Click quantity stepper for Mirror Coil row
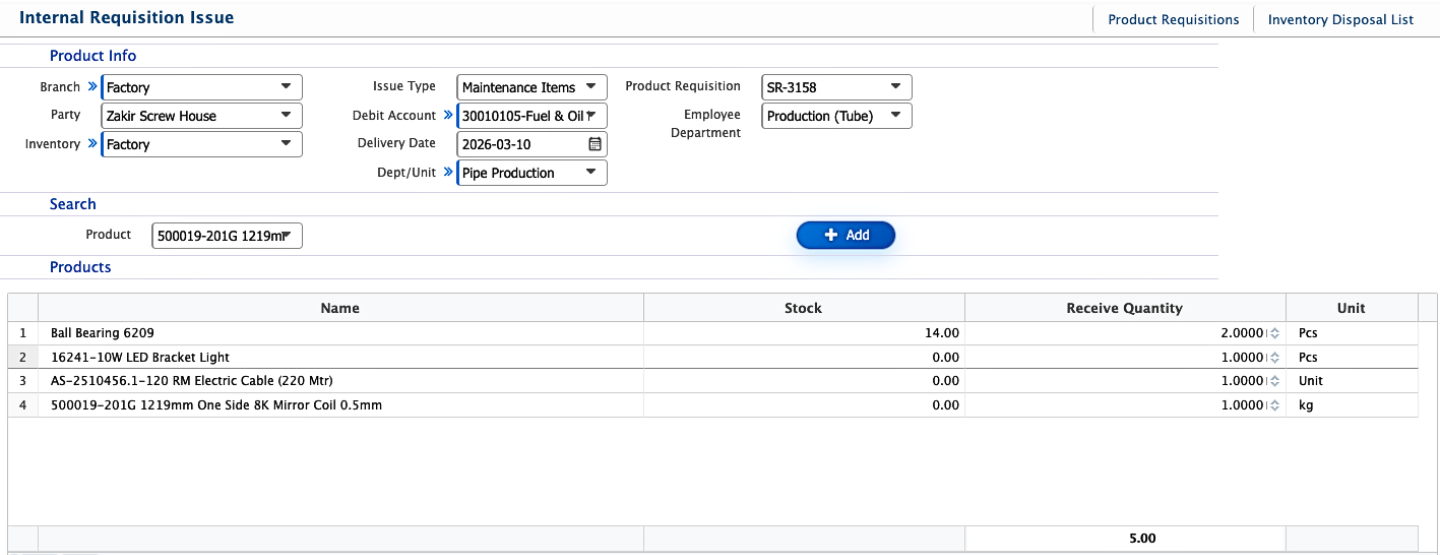 (x=1274, y=406)
